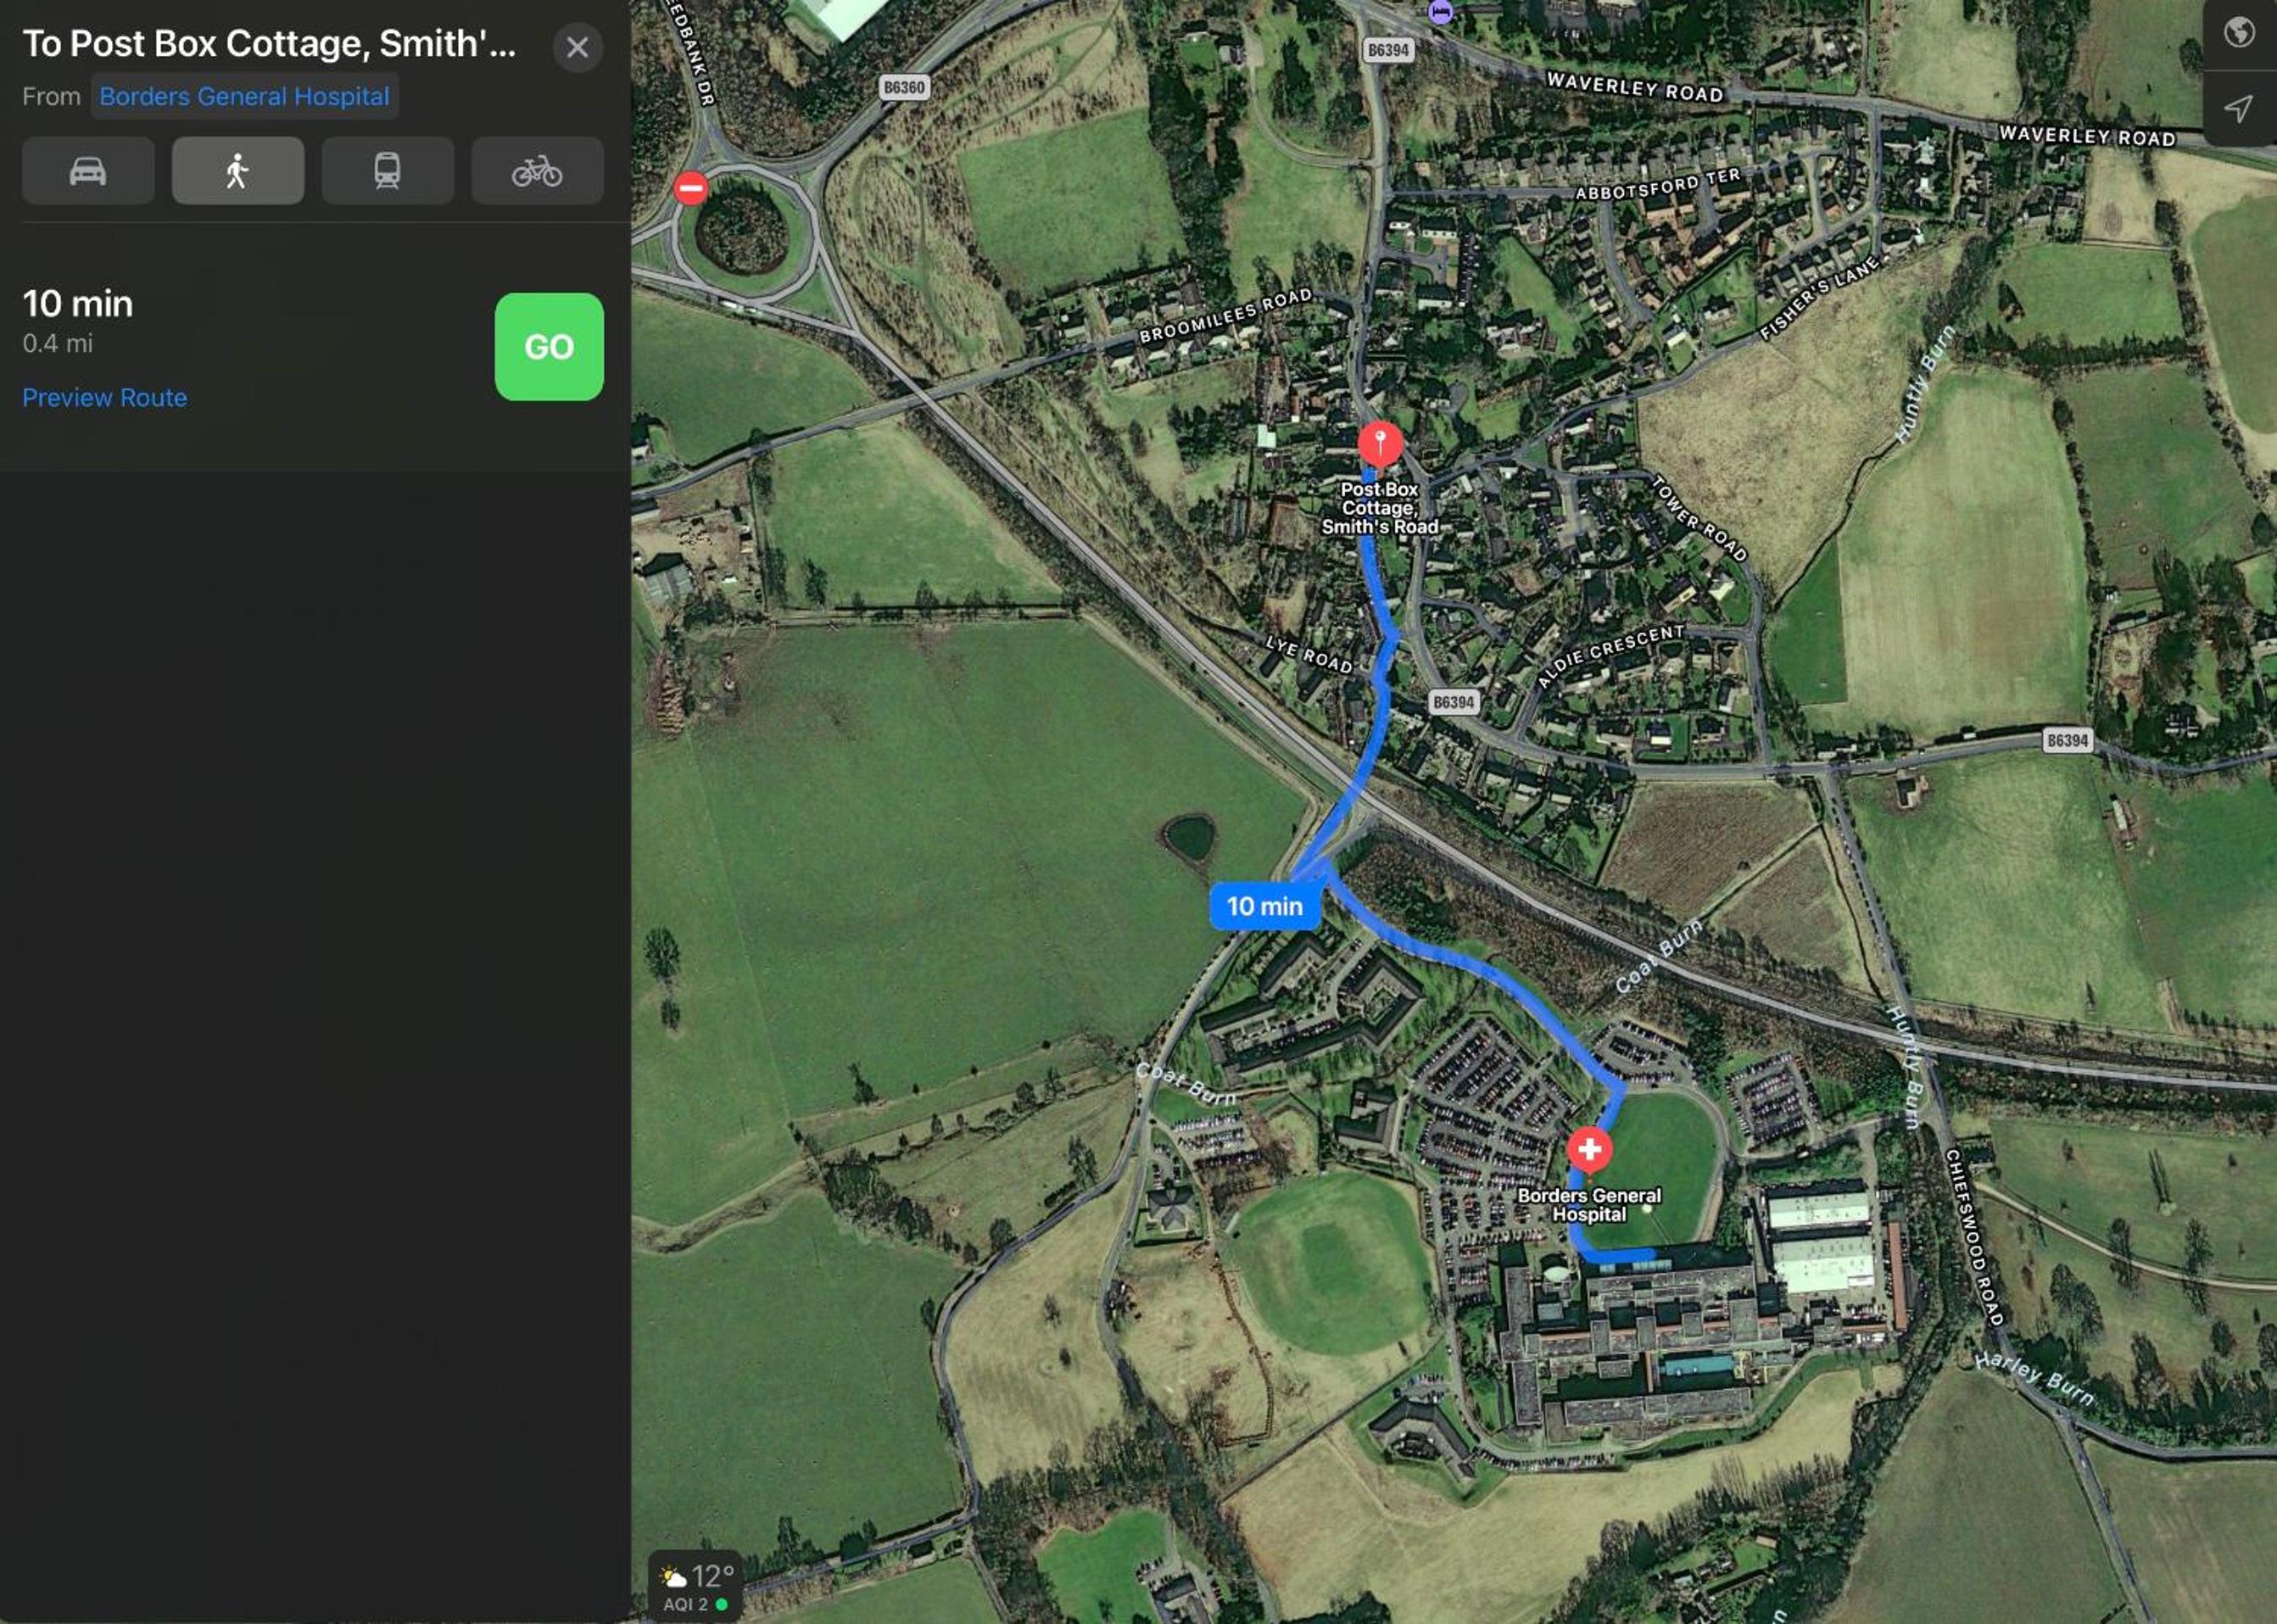
Task: Click the green GO button
Action: tap(549, 347)
